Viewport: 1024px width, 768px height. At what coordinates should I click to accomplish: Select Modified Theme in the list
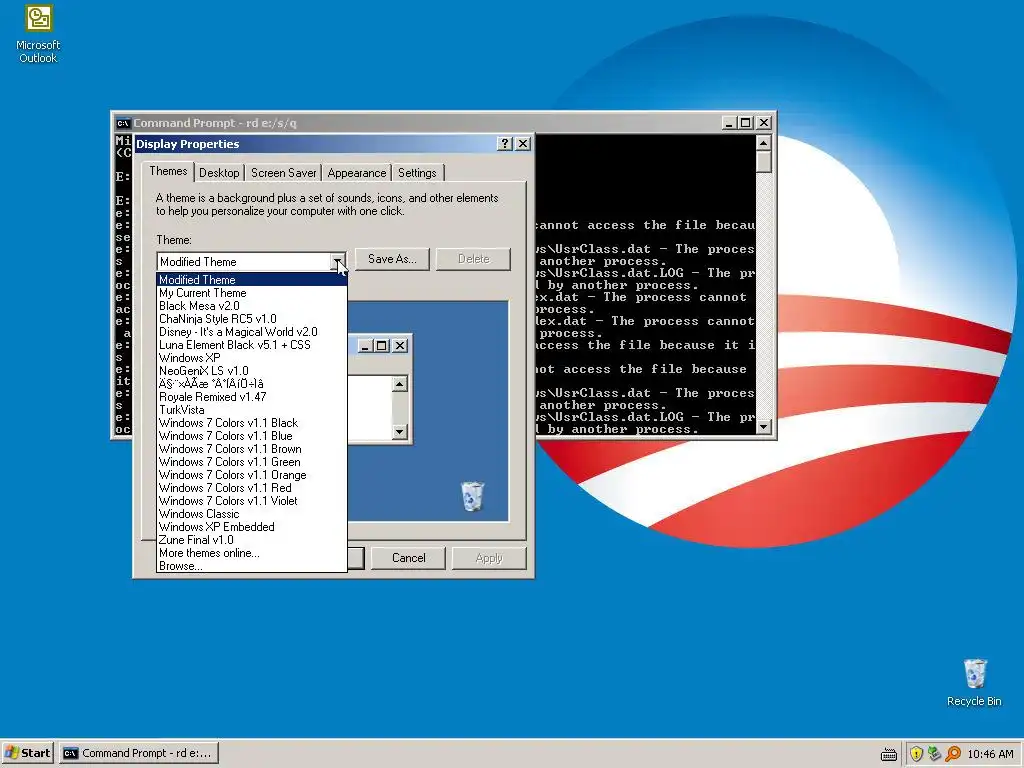tap(251, 280)
